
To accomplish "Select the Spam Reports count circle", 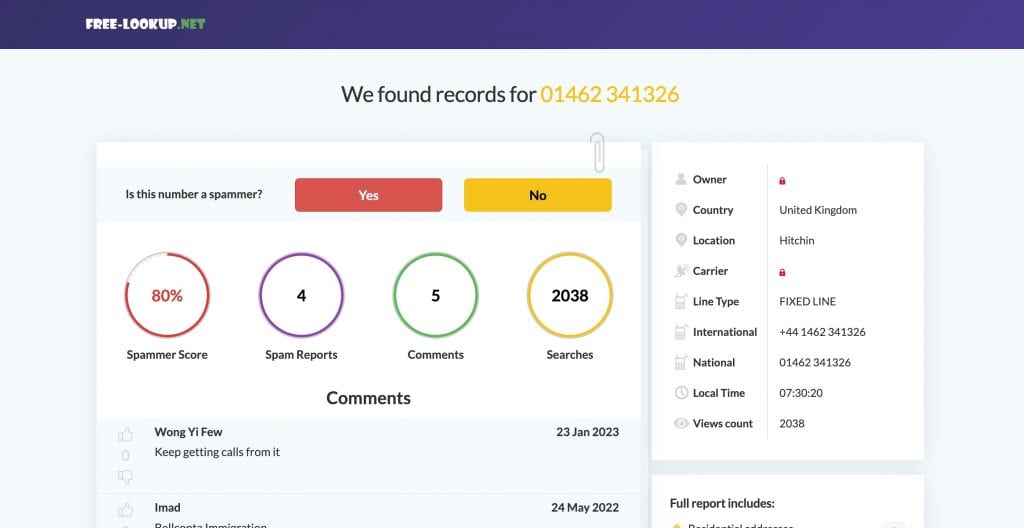I will (301, 295).
